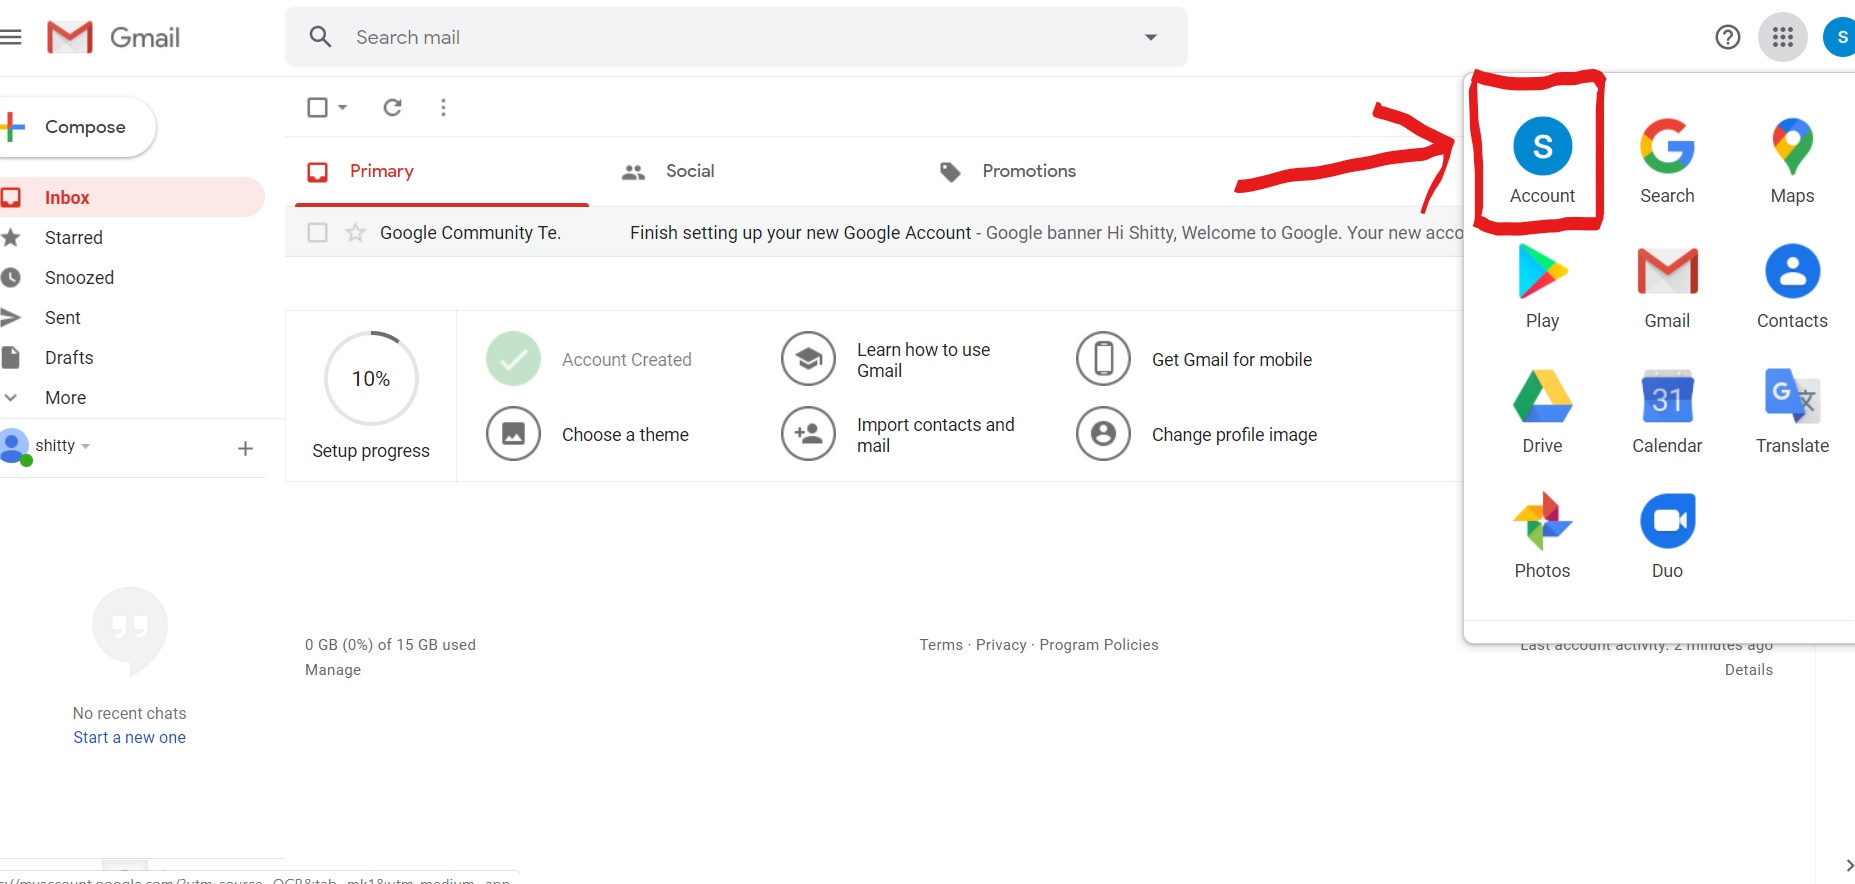Open Calendar from the apps panel
This screenshot has width=1855, height=884.
[1667, 411]
